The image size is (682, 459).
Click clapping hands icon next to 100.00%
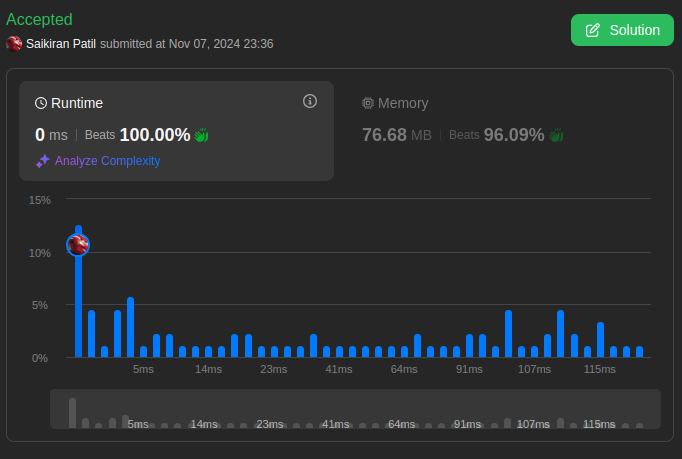[x=201, y=135]
